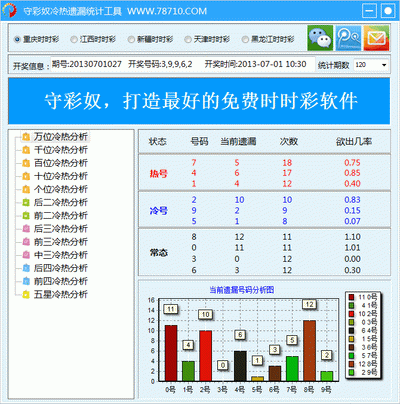The height and width of the screenshot is (404, 400).
Task: Open 中三冷热分析 tree item
Action: (61, 255)
